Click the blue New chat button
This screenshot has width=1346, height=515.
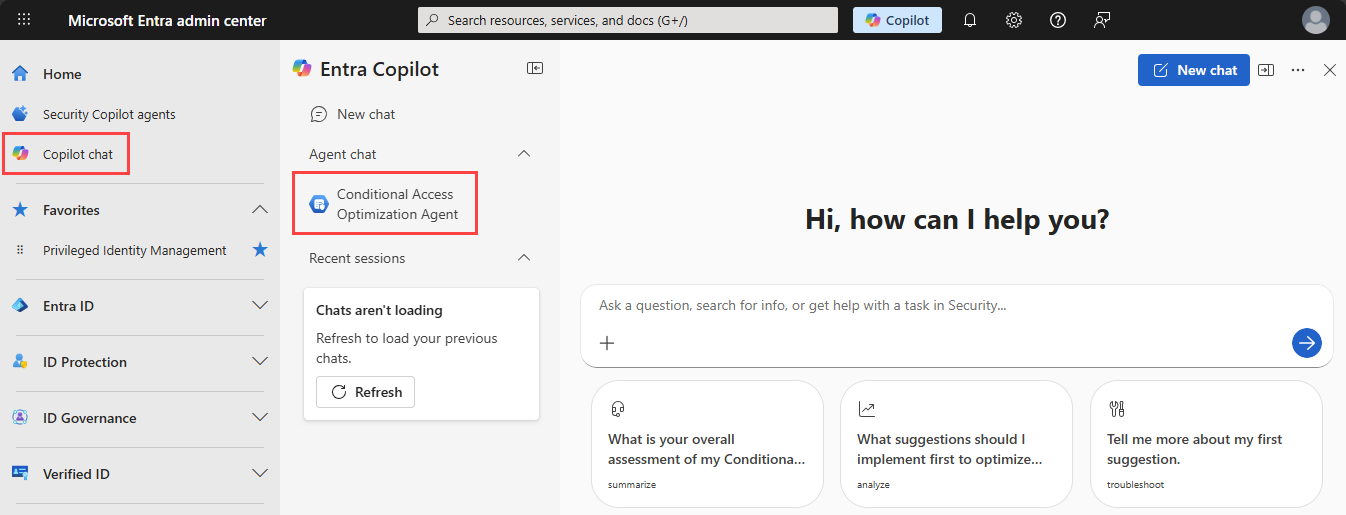click(x=1194, y=70)
